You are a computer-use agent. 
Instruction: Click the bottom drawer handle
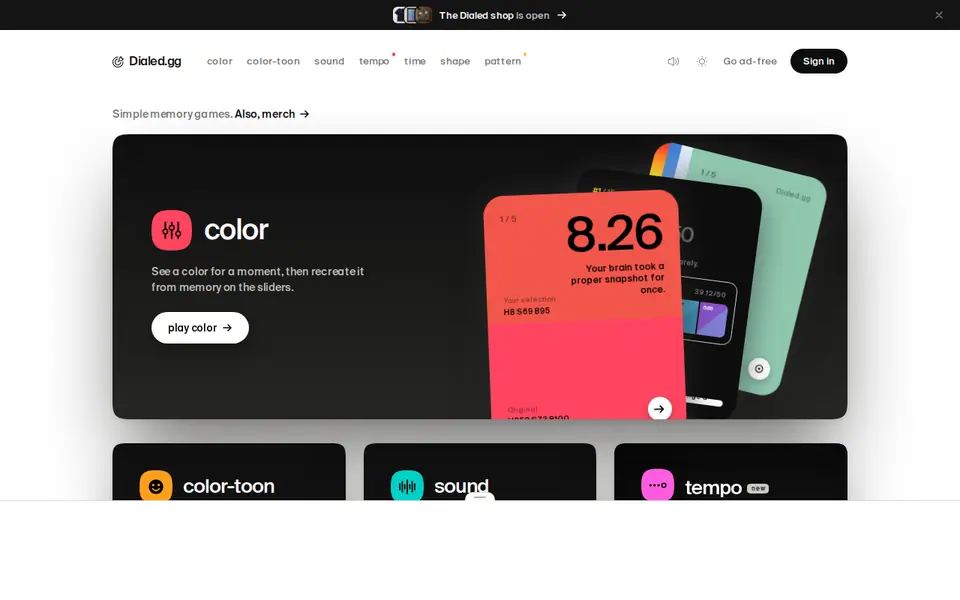tap(480, 497)
